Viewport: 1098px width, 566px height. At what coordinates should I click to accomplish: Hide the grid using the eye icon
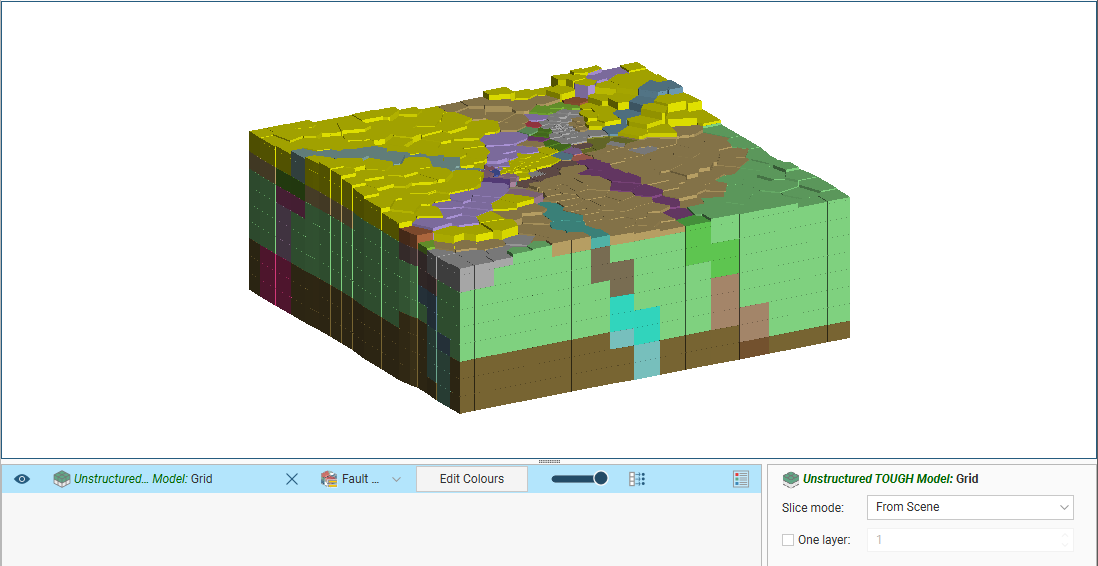pos(22,479)
